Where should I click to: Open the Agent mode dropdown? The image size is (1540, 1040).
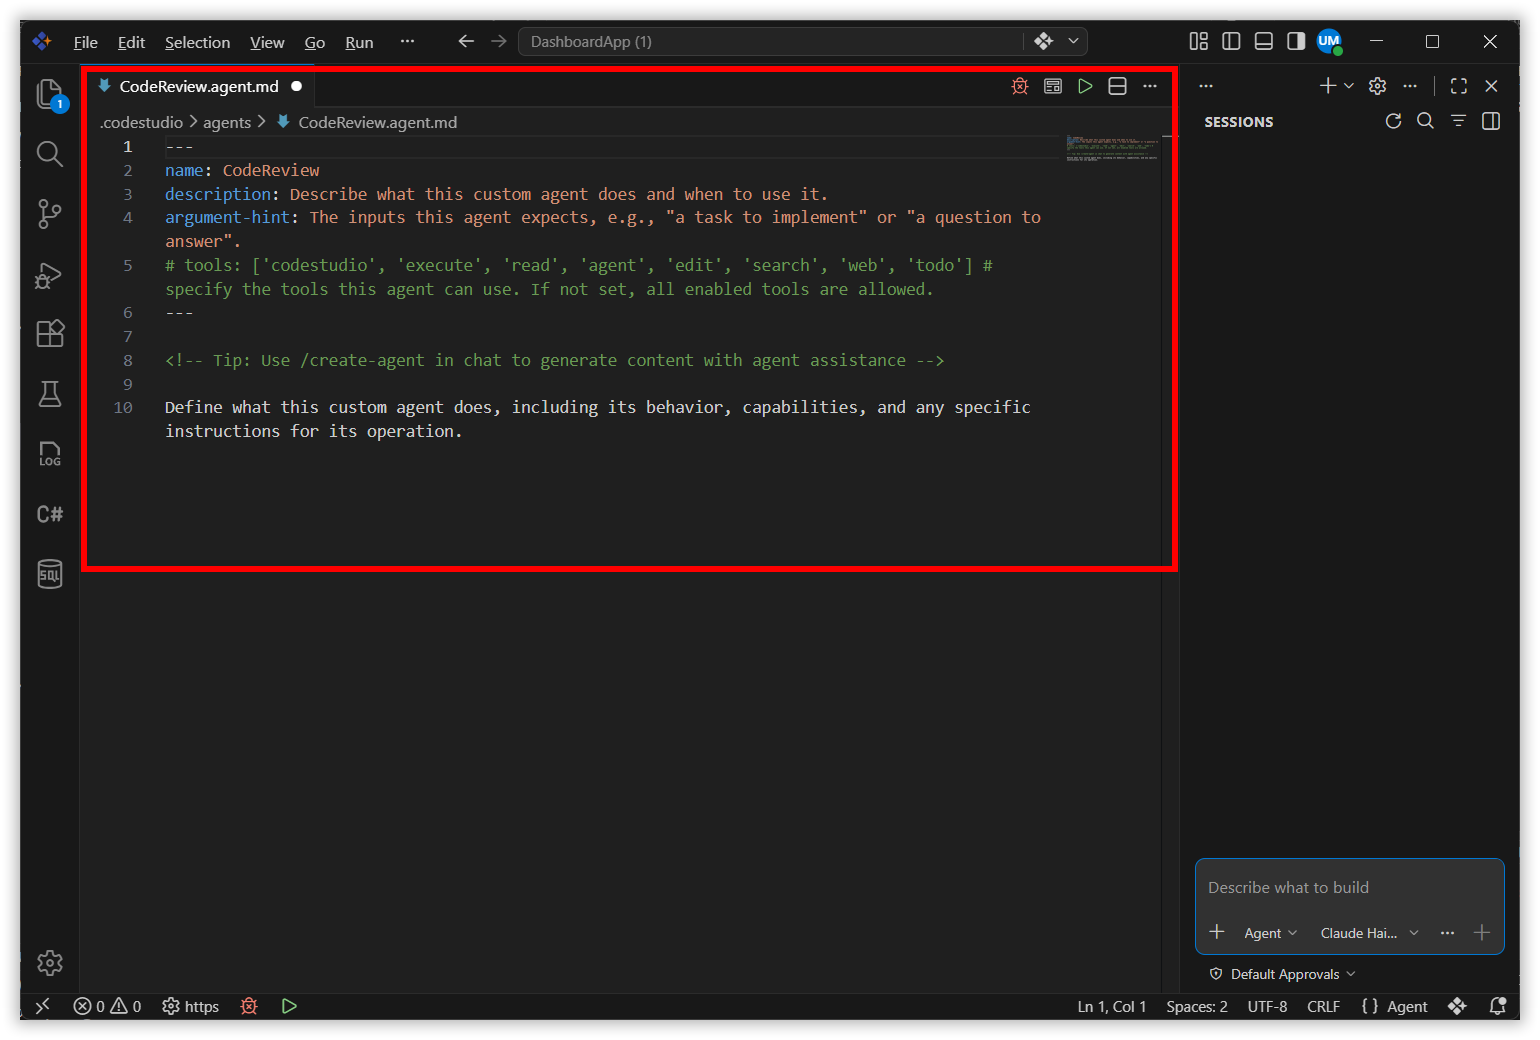(1270, 933)
